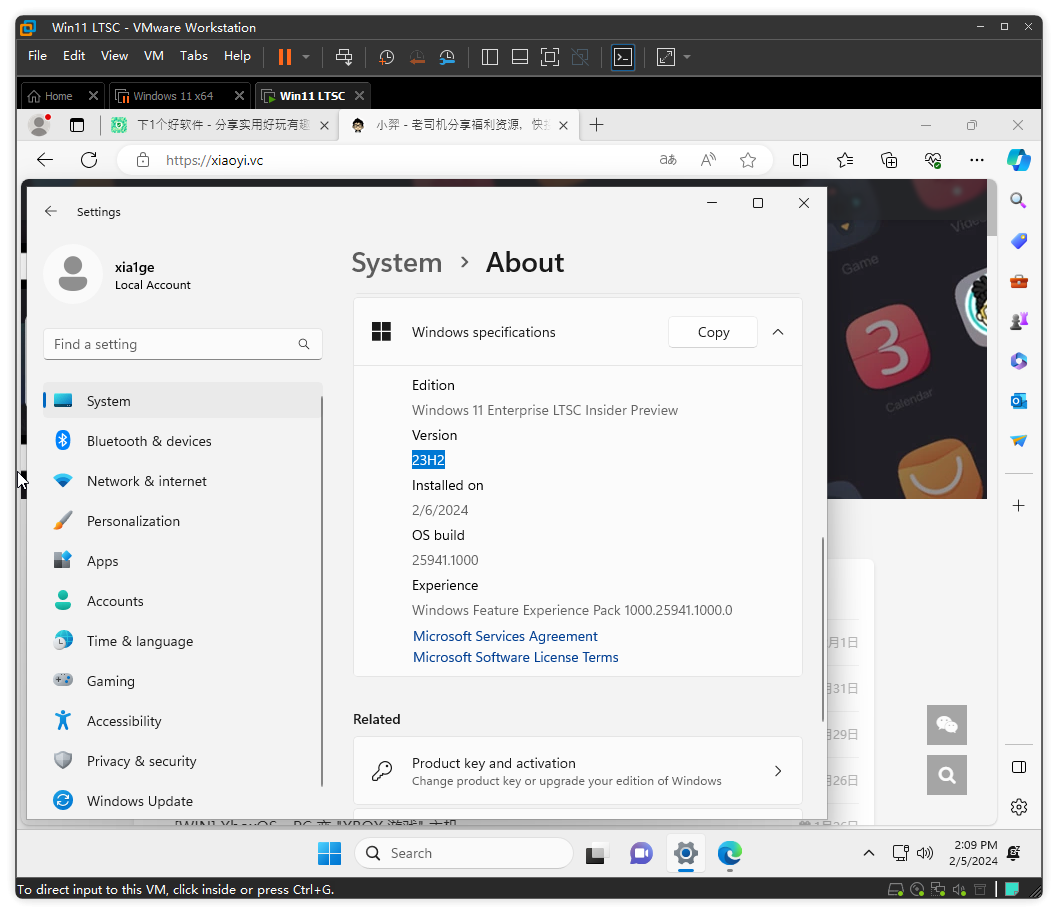Show hidden system tray icons chevron
This screenshot has height=914, width=1058.
click(869, 853)
